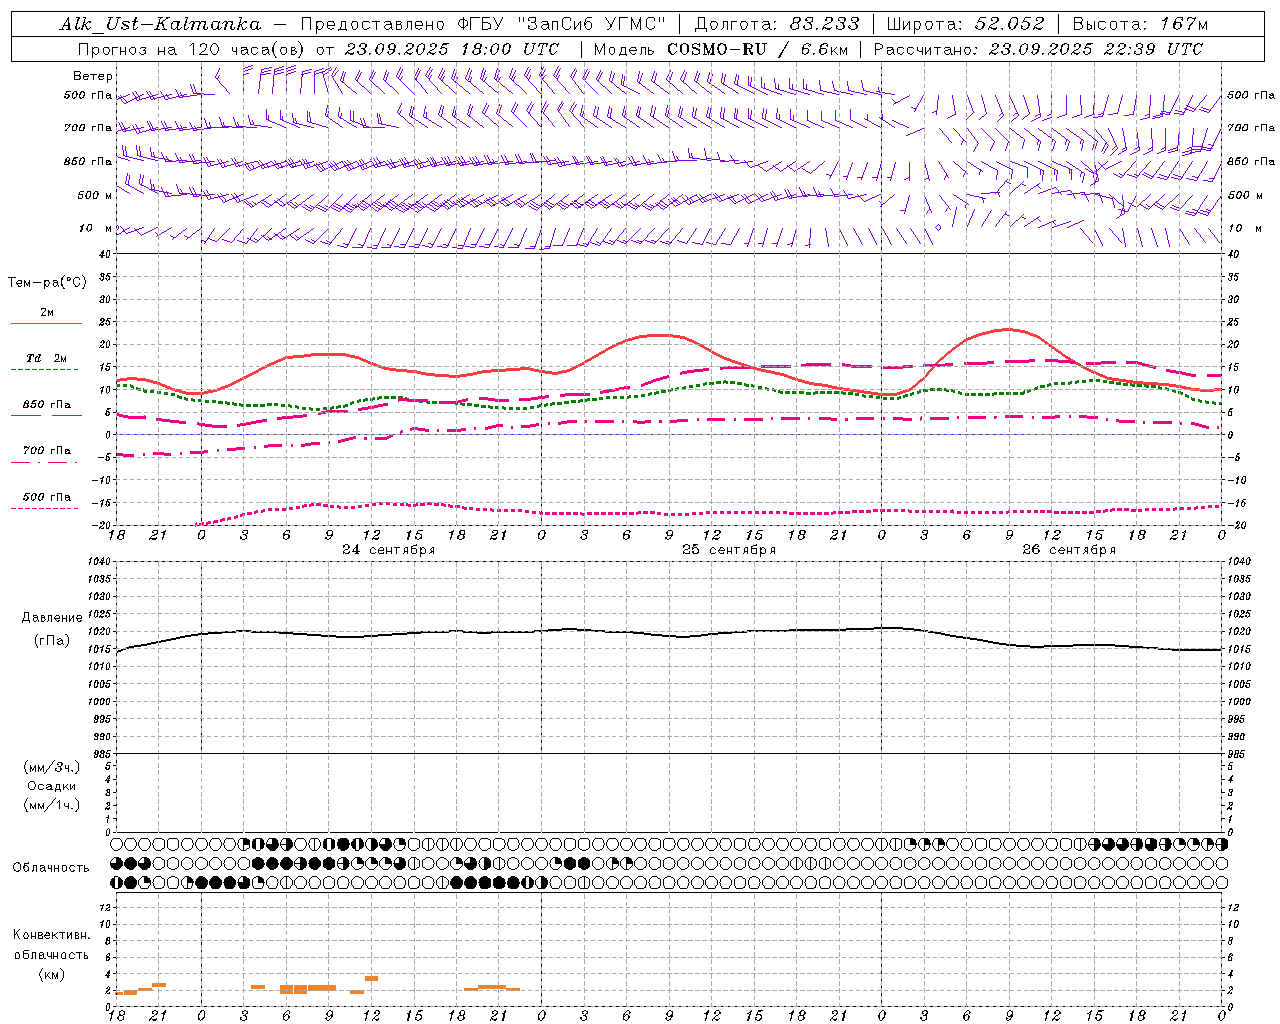Click the (км) unit under convective cloudiness

[52, 974]
